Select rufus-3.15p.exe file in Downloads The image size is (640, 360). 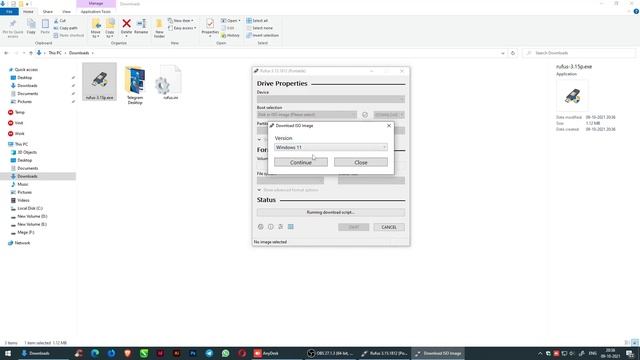point(99,82)
